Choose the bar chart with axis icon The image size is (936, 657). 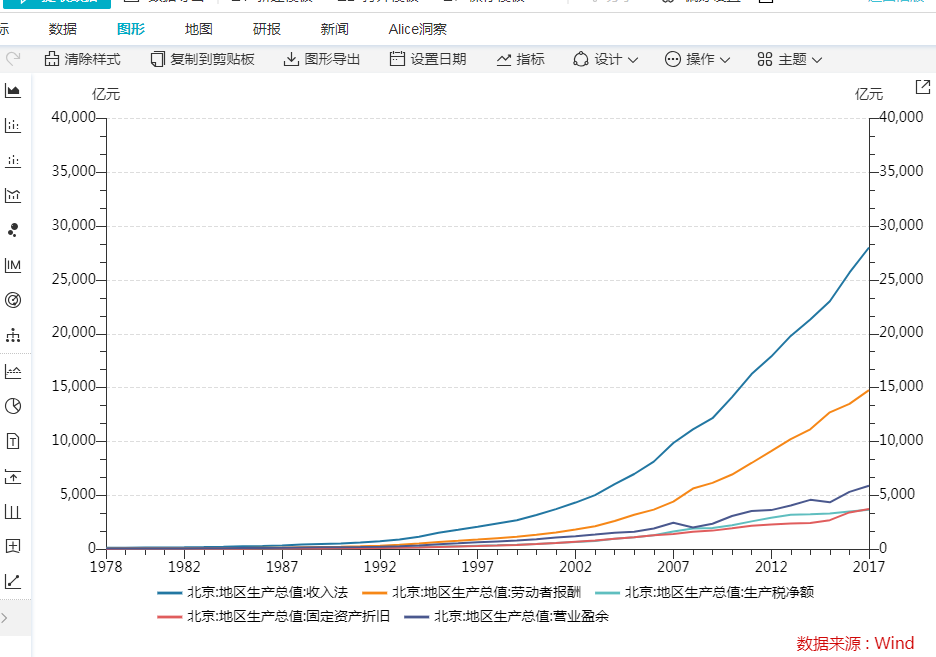pyautogui.click(x=13, y=125)
